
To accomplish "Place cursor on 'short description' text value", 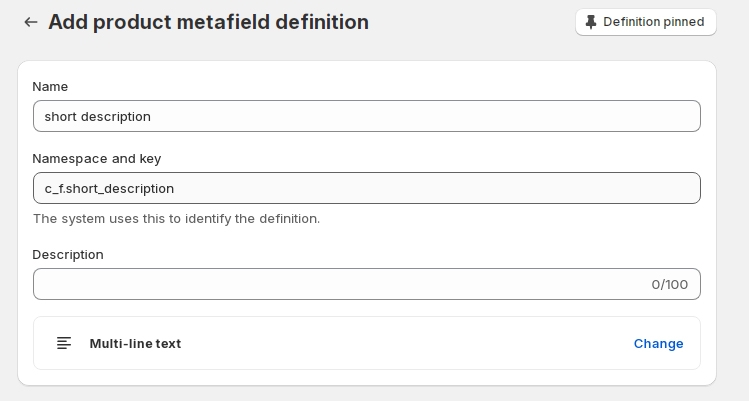I will [97, 116].
